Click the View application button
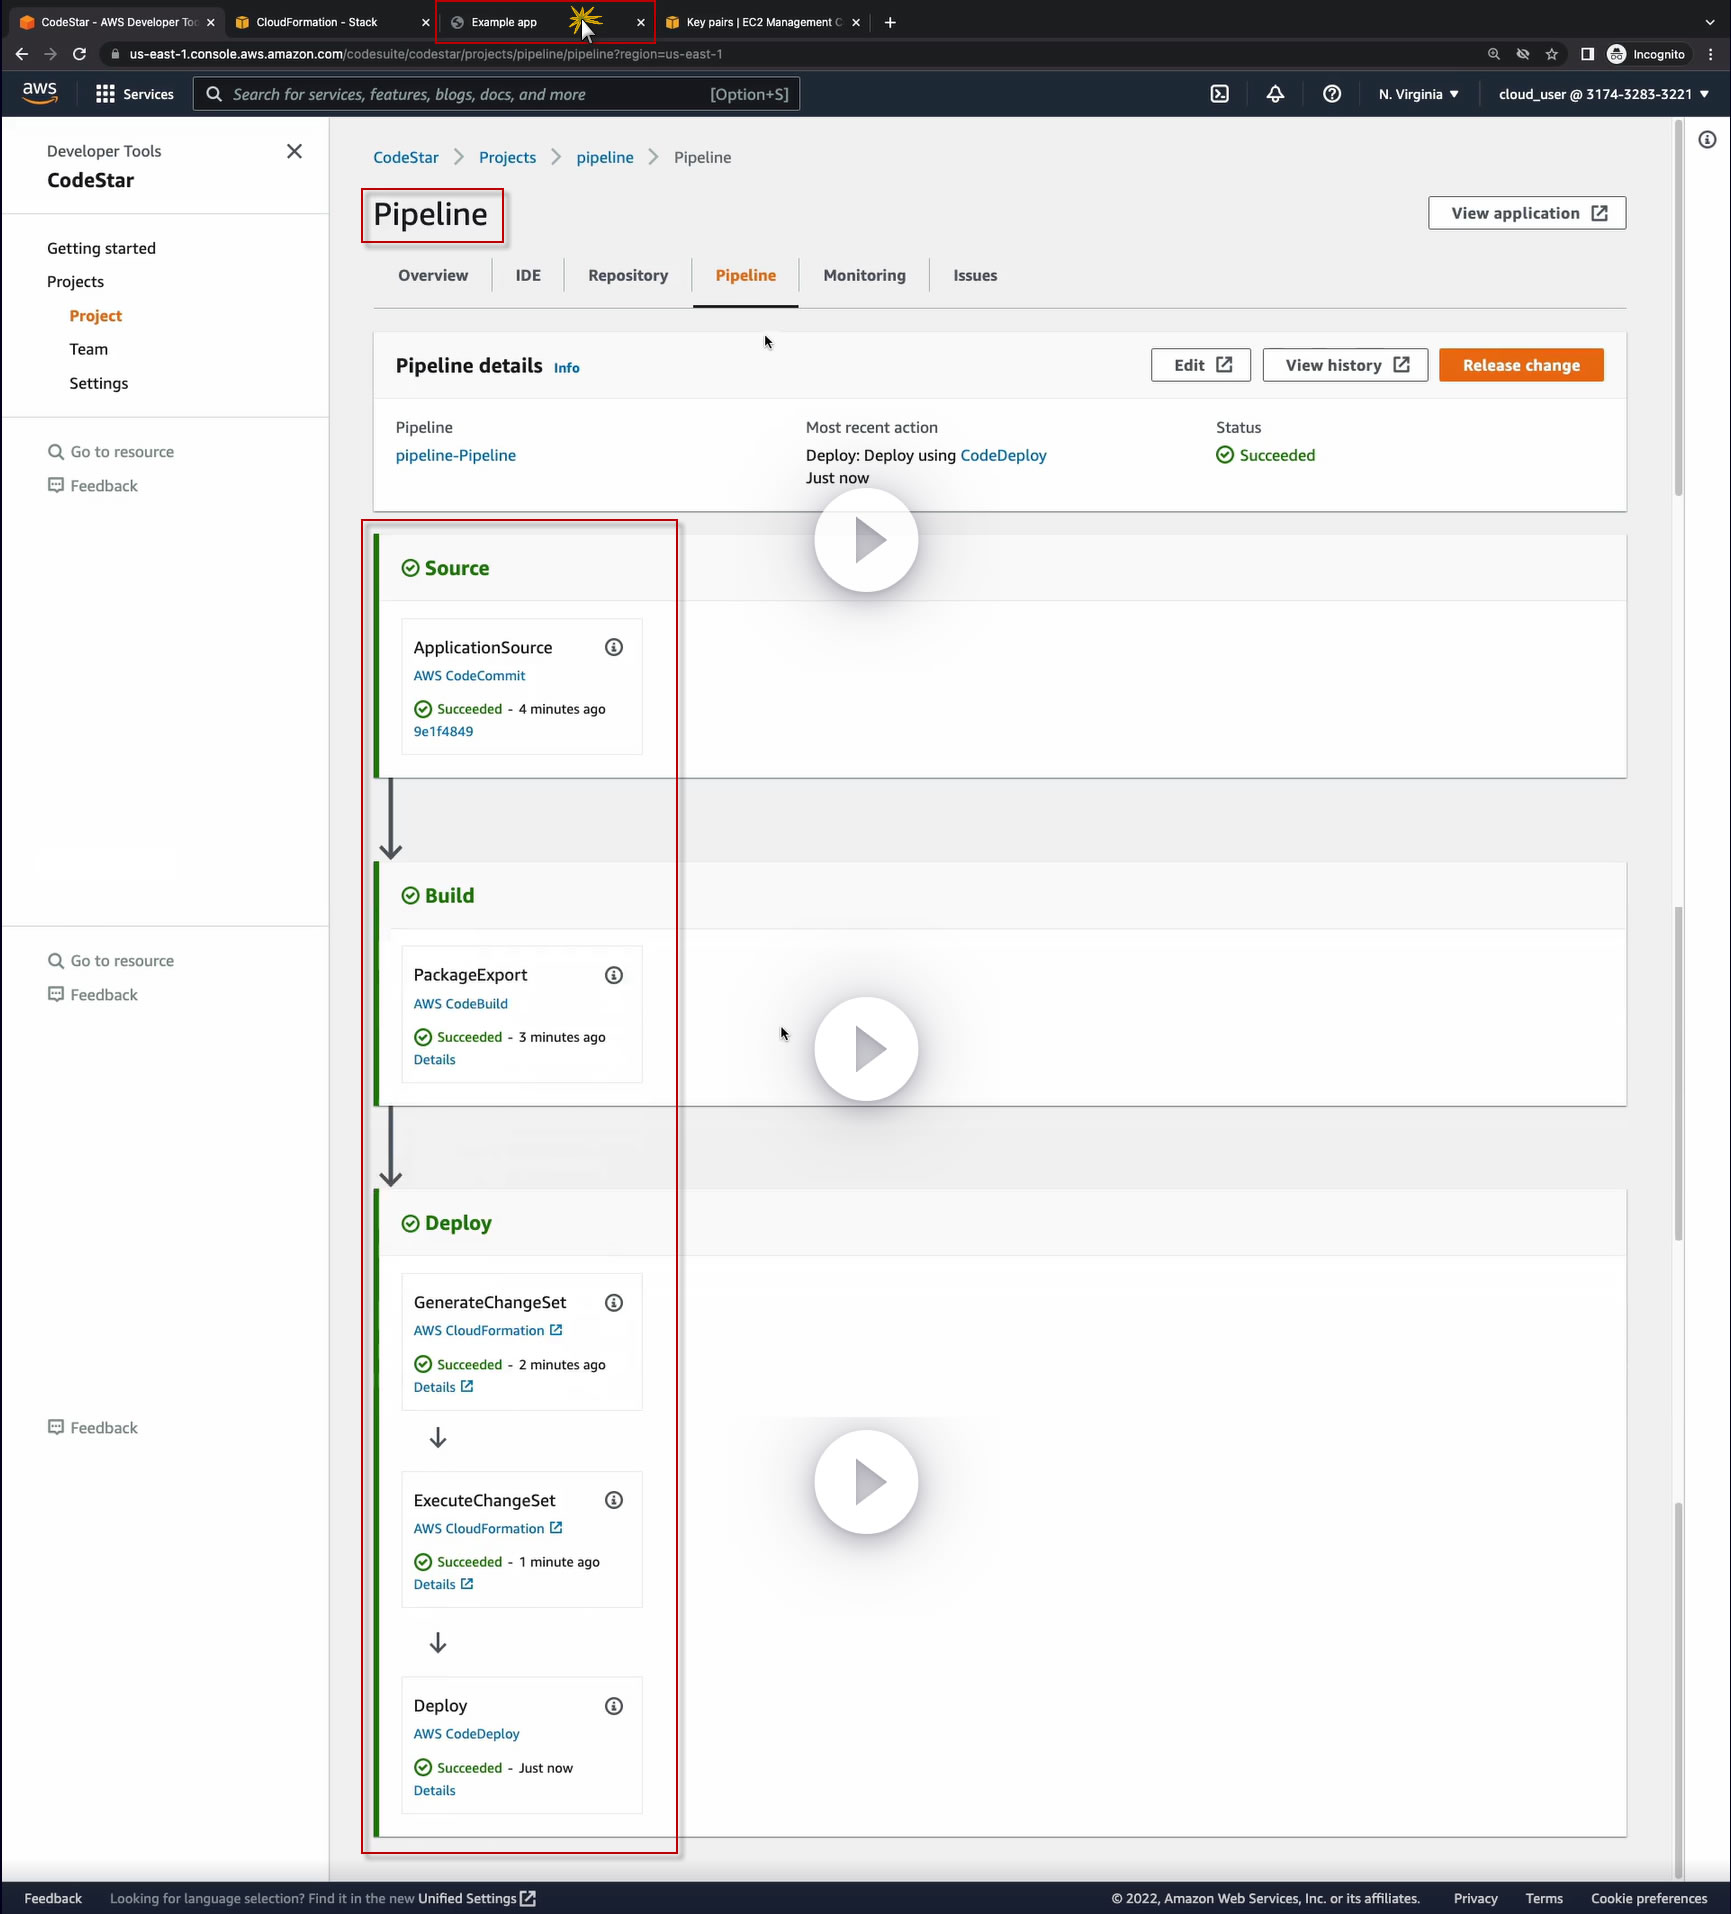This screenshot has width=1731, height=1914. (x=1527, y=213)
